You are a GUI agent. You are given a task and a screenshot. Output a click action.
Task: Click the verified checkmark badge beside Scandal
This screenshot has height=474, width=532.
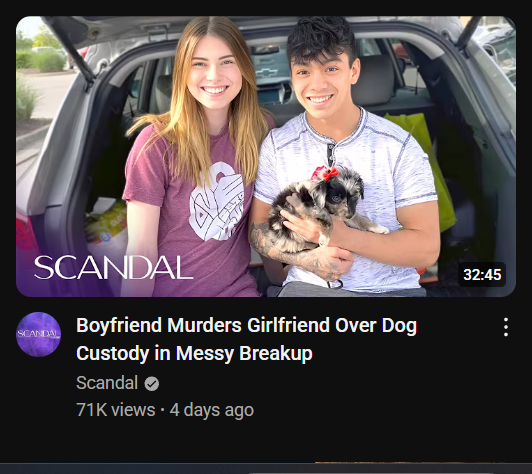coord(151,384)
